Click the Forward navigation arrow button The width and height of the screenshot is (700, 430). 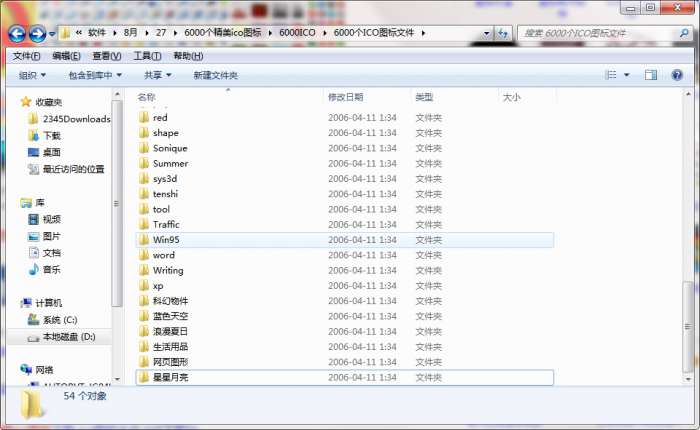[x=37, y=34]
